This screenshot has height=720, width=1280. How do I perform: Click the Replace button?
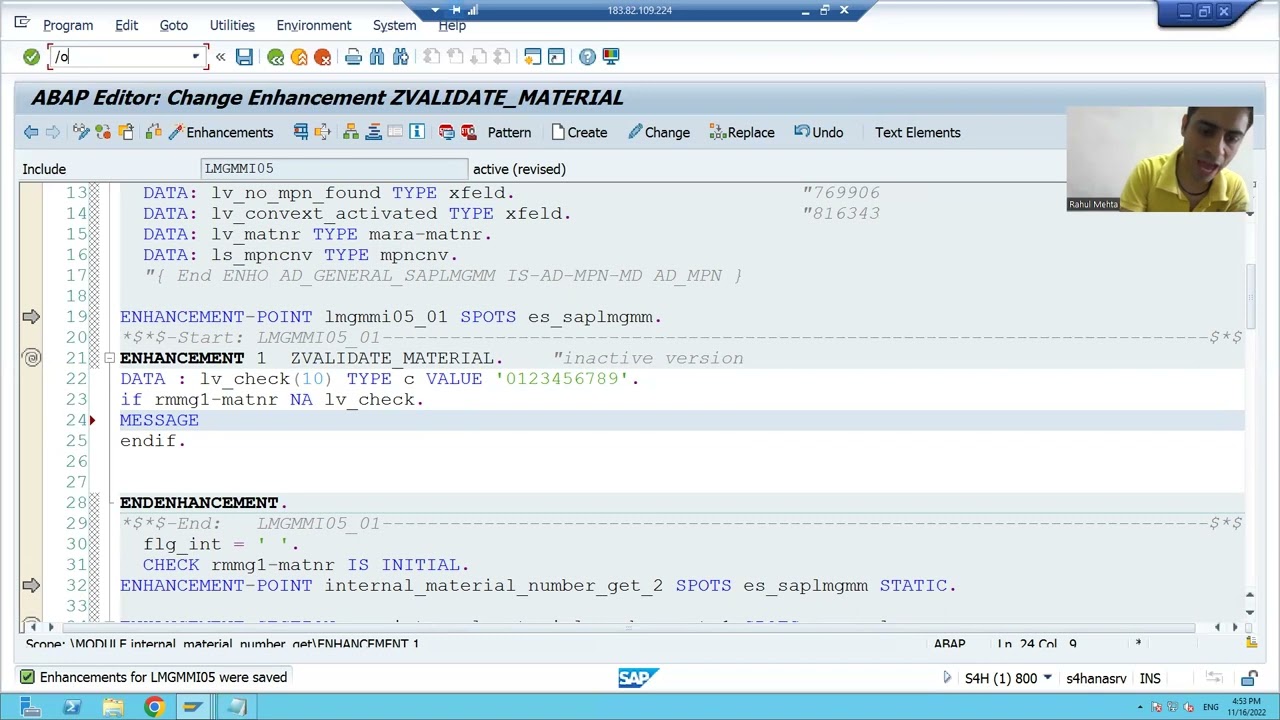point(742,132)
